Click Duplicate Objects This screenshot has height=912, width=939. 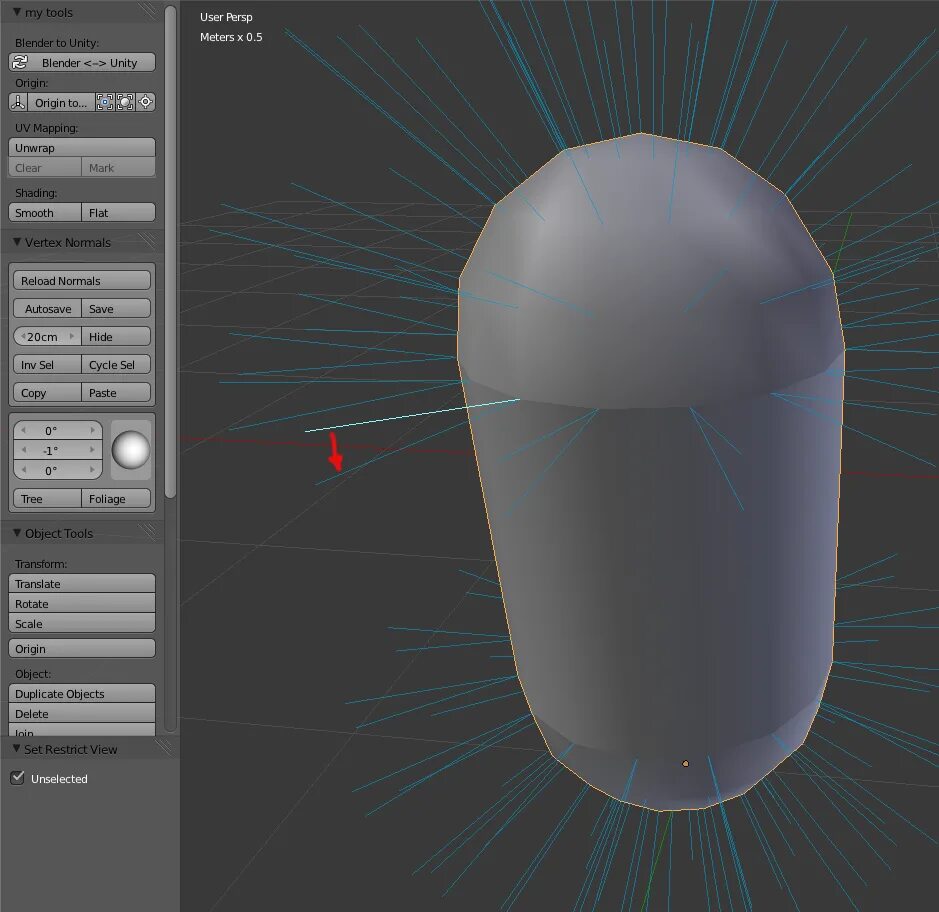[x=82, y=693]
